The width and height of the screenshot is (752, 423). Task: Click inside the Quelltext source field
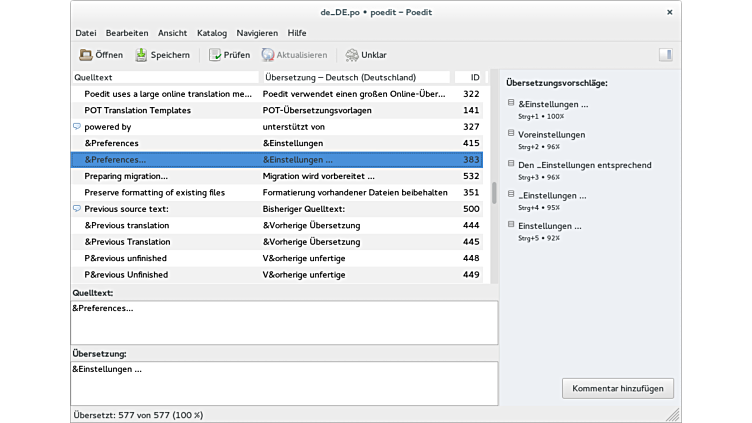click(284, 322)
